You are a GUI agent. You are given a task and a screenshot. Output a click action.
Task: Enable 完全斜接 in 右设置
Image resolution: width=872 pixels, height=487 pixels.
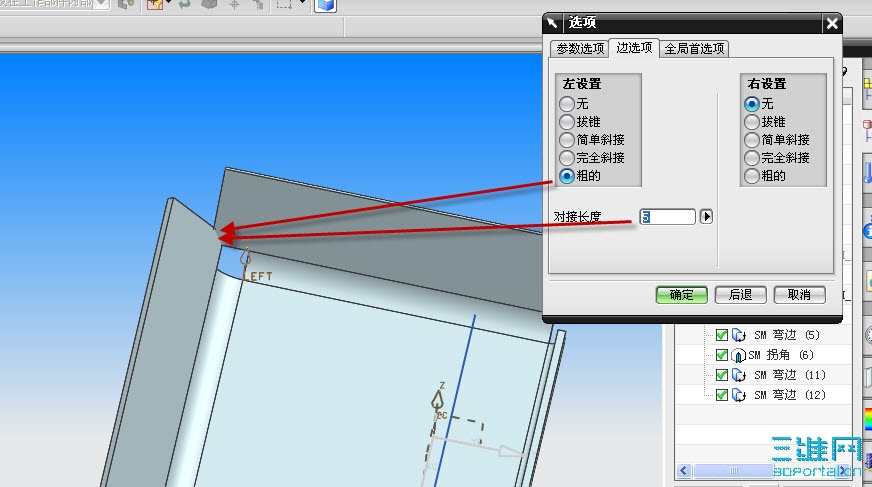[752, 158]
